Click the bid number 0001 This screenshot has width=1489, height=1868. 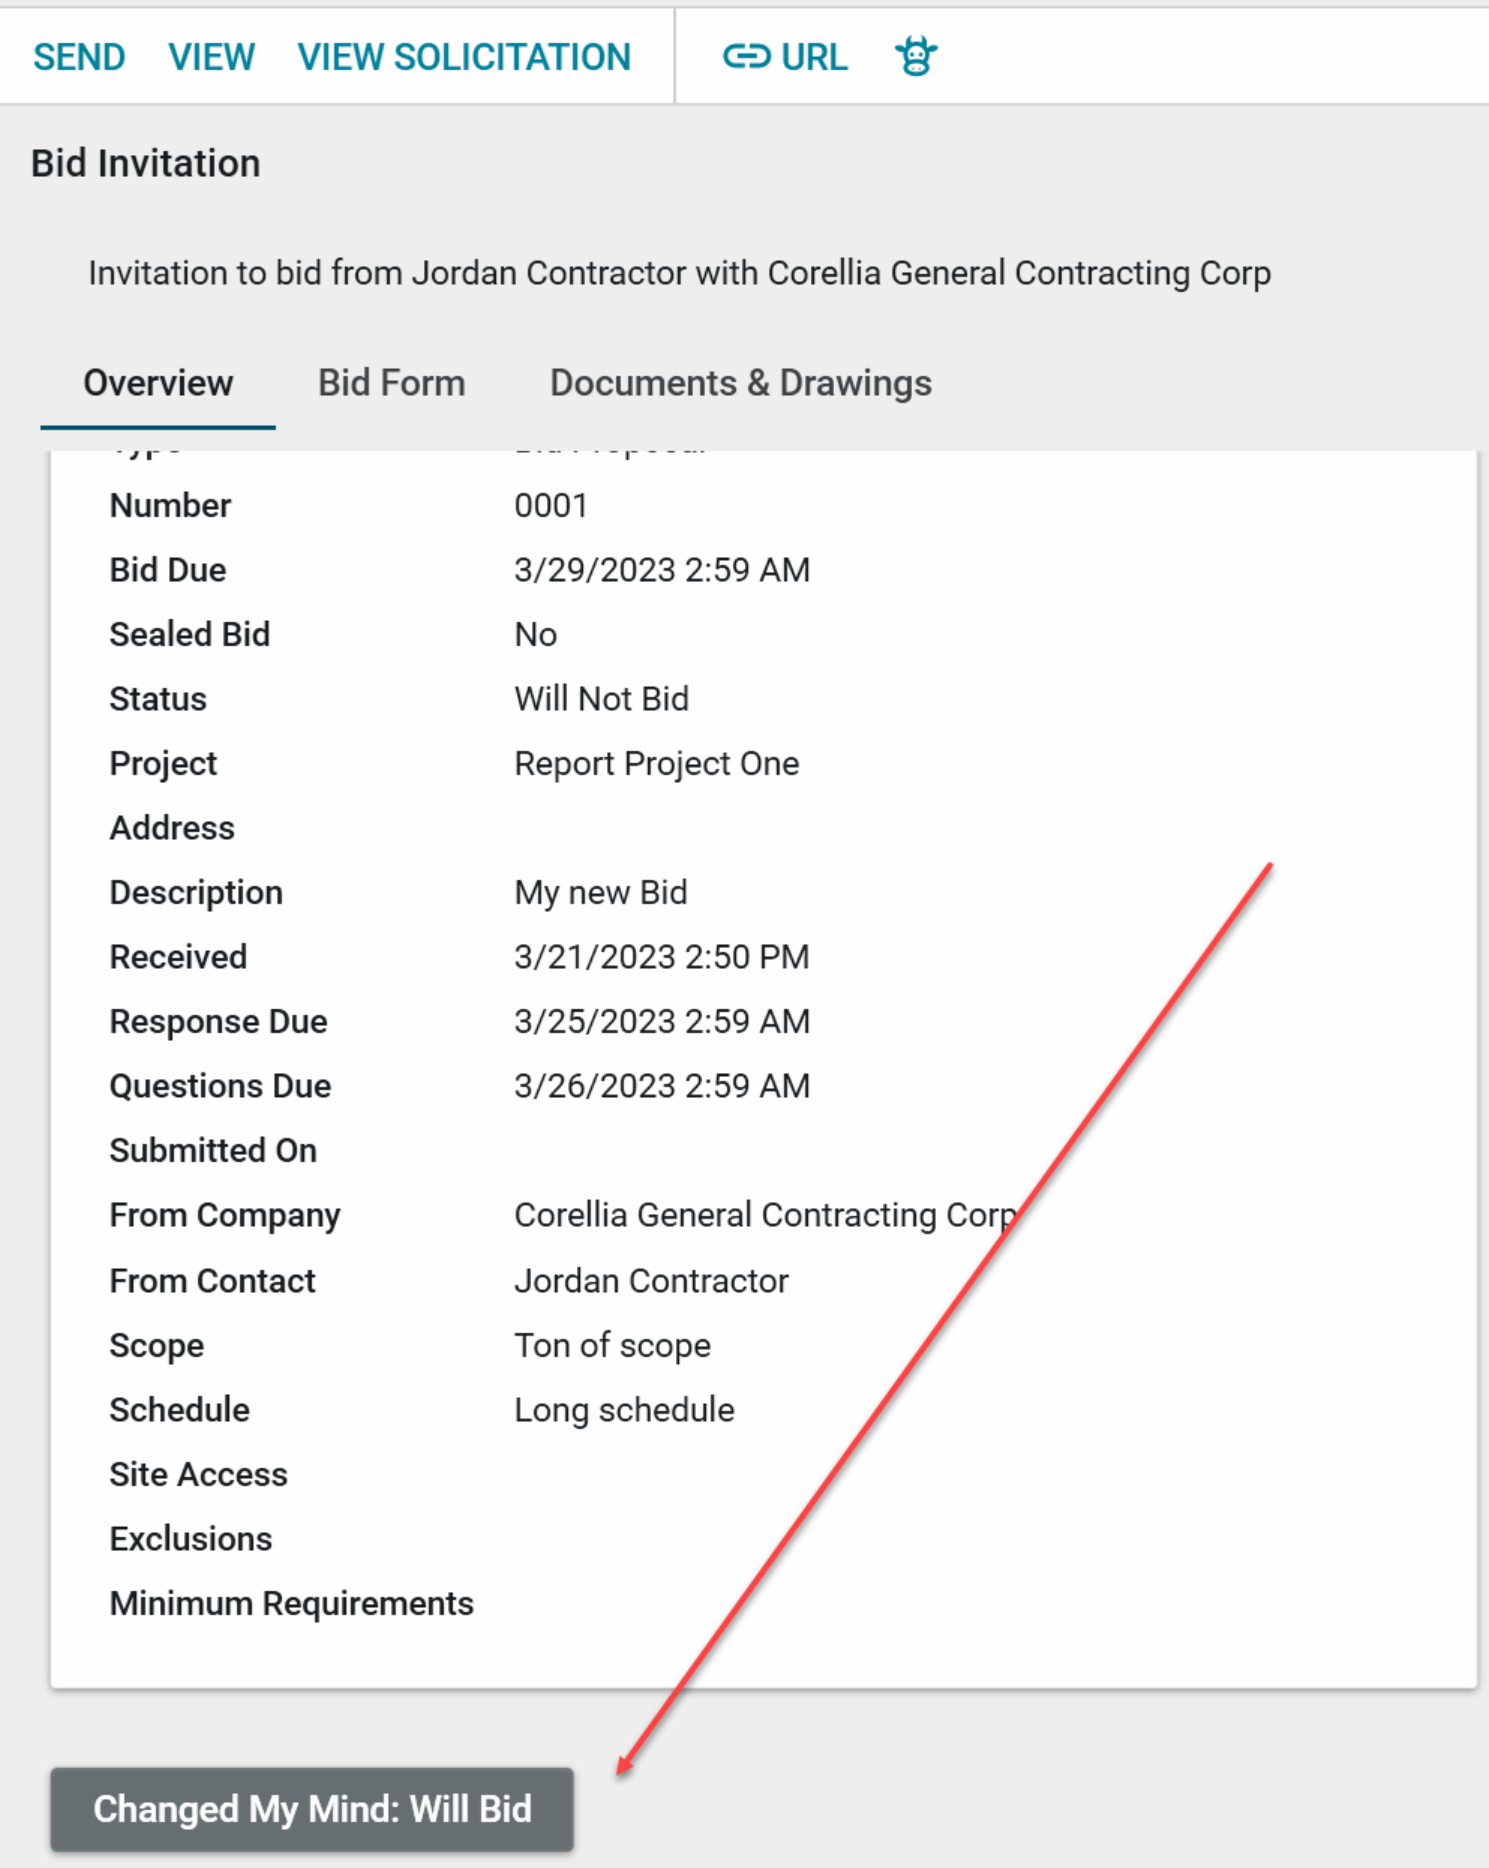tap(550, 506)
